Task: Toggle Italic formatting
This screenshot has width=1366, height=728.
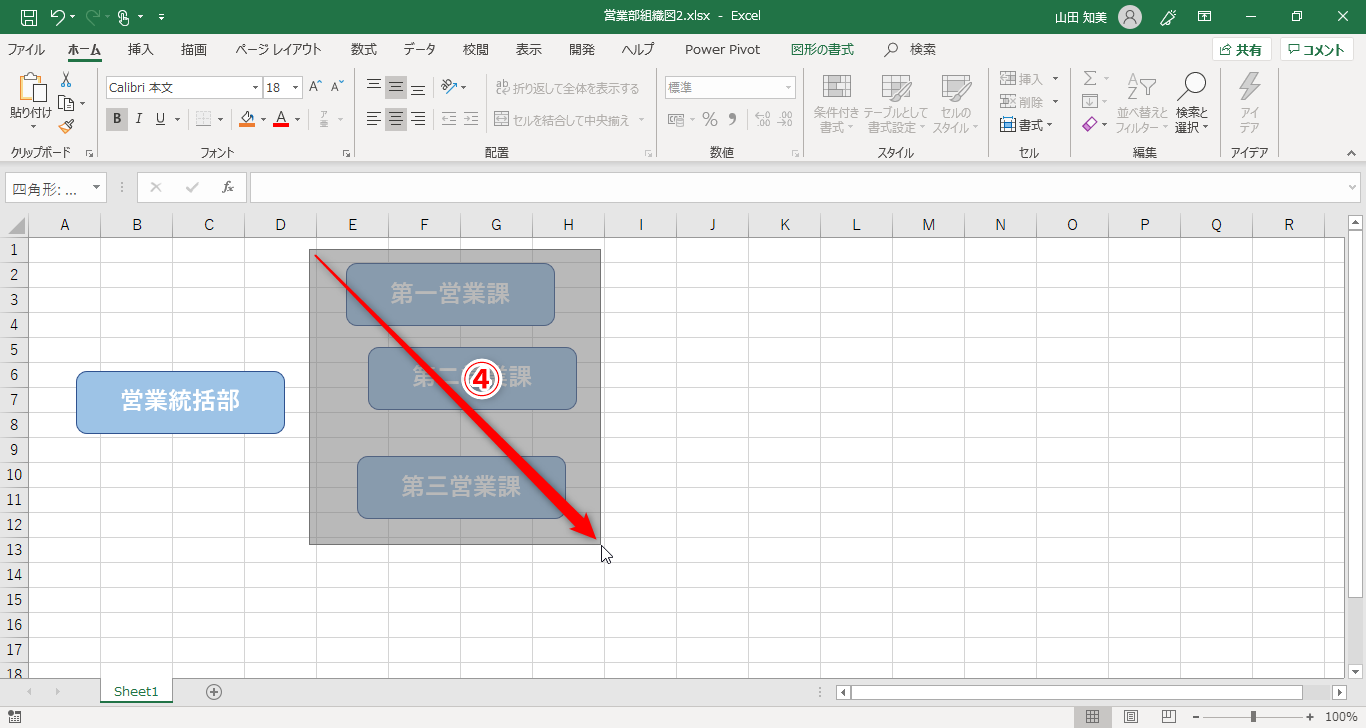Action: point(138,119)
